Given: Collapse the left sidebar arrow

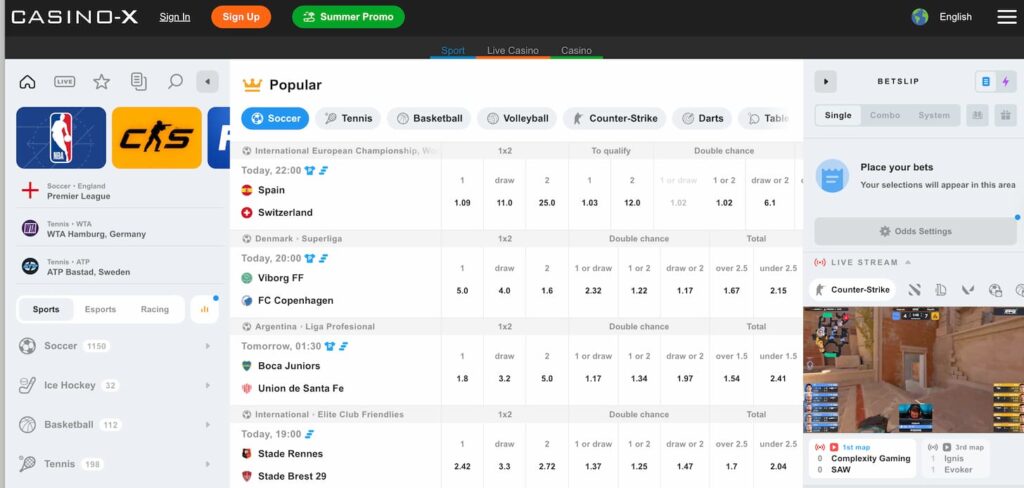Looking at the screenshot, I should tap(208, 82).
